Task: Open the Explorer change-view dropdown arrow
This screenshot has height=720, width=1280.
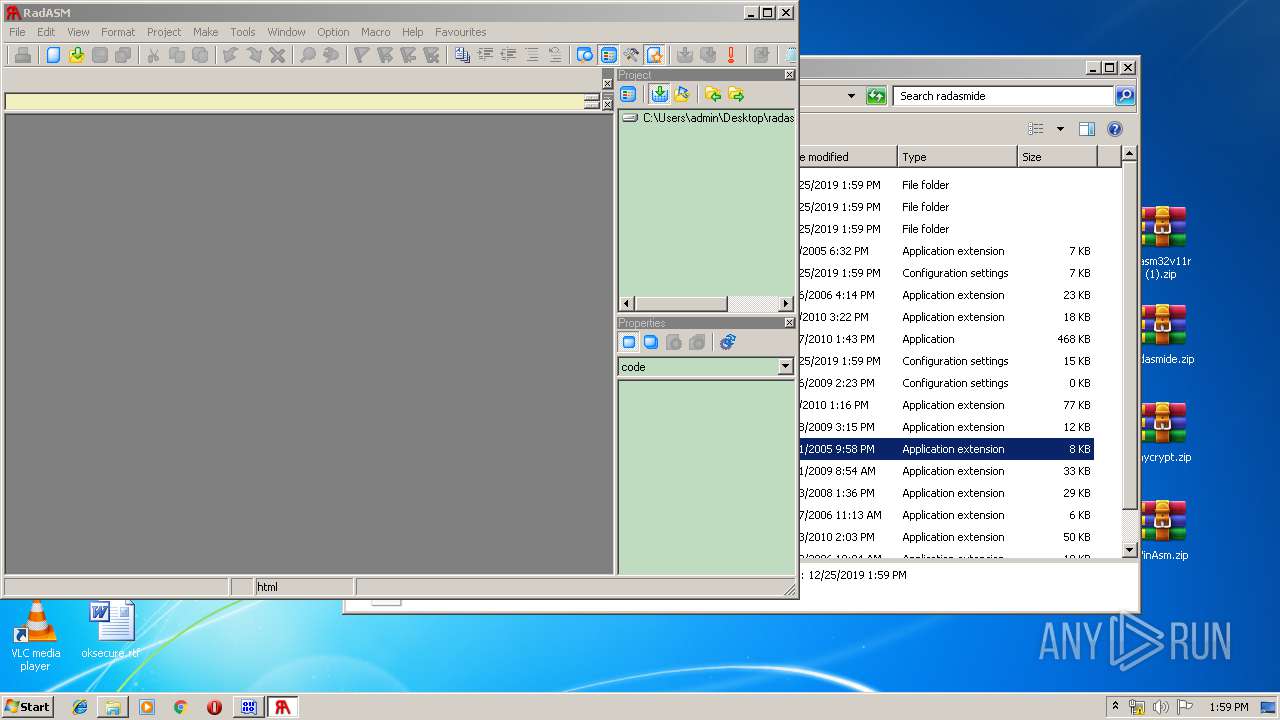Action: coord(1060,129)
